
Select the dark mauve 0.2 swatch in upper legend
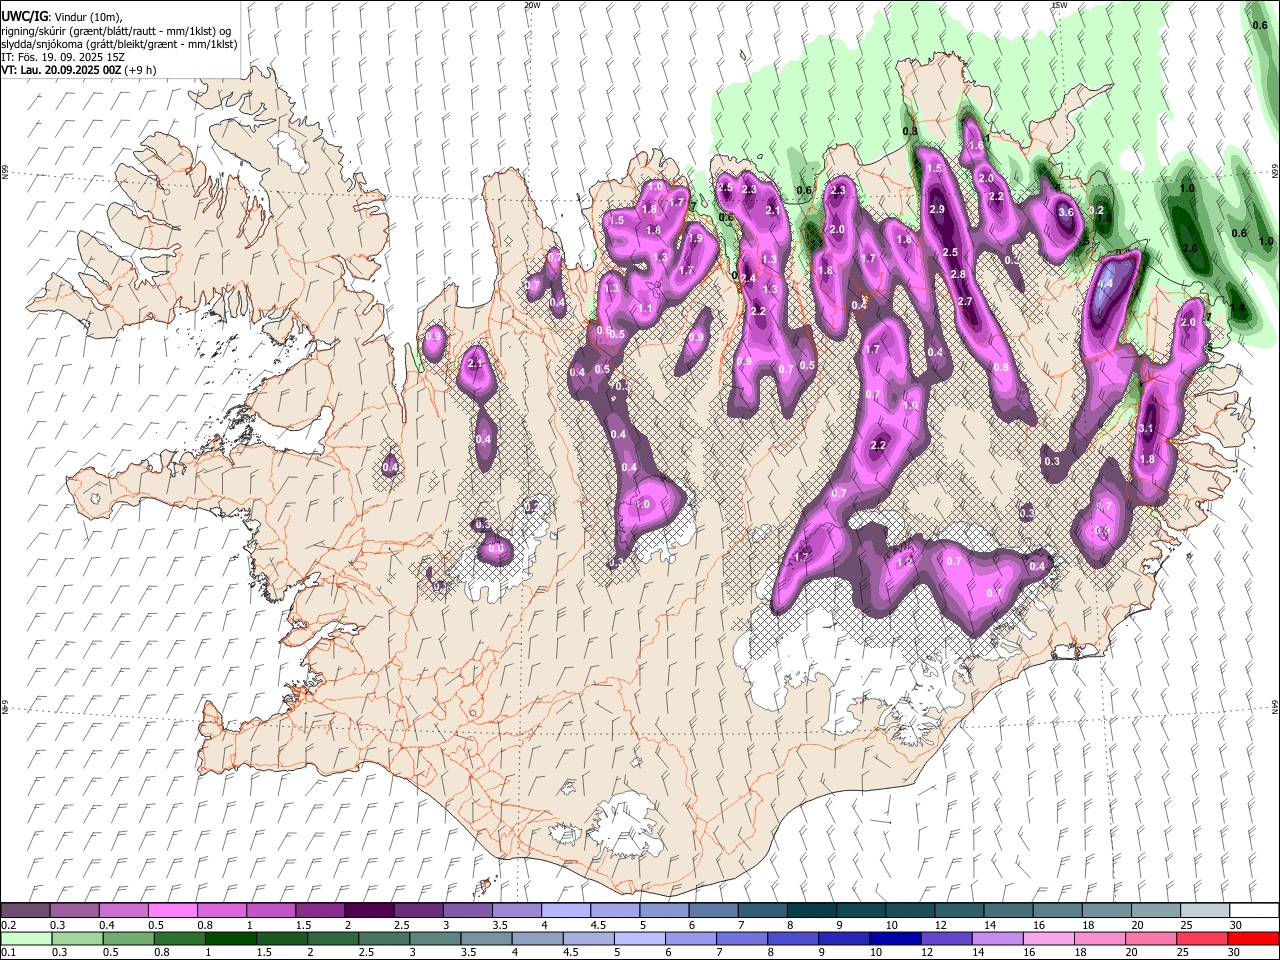[25, 911]
